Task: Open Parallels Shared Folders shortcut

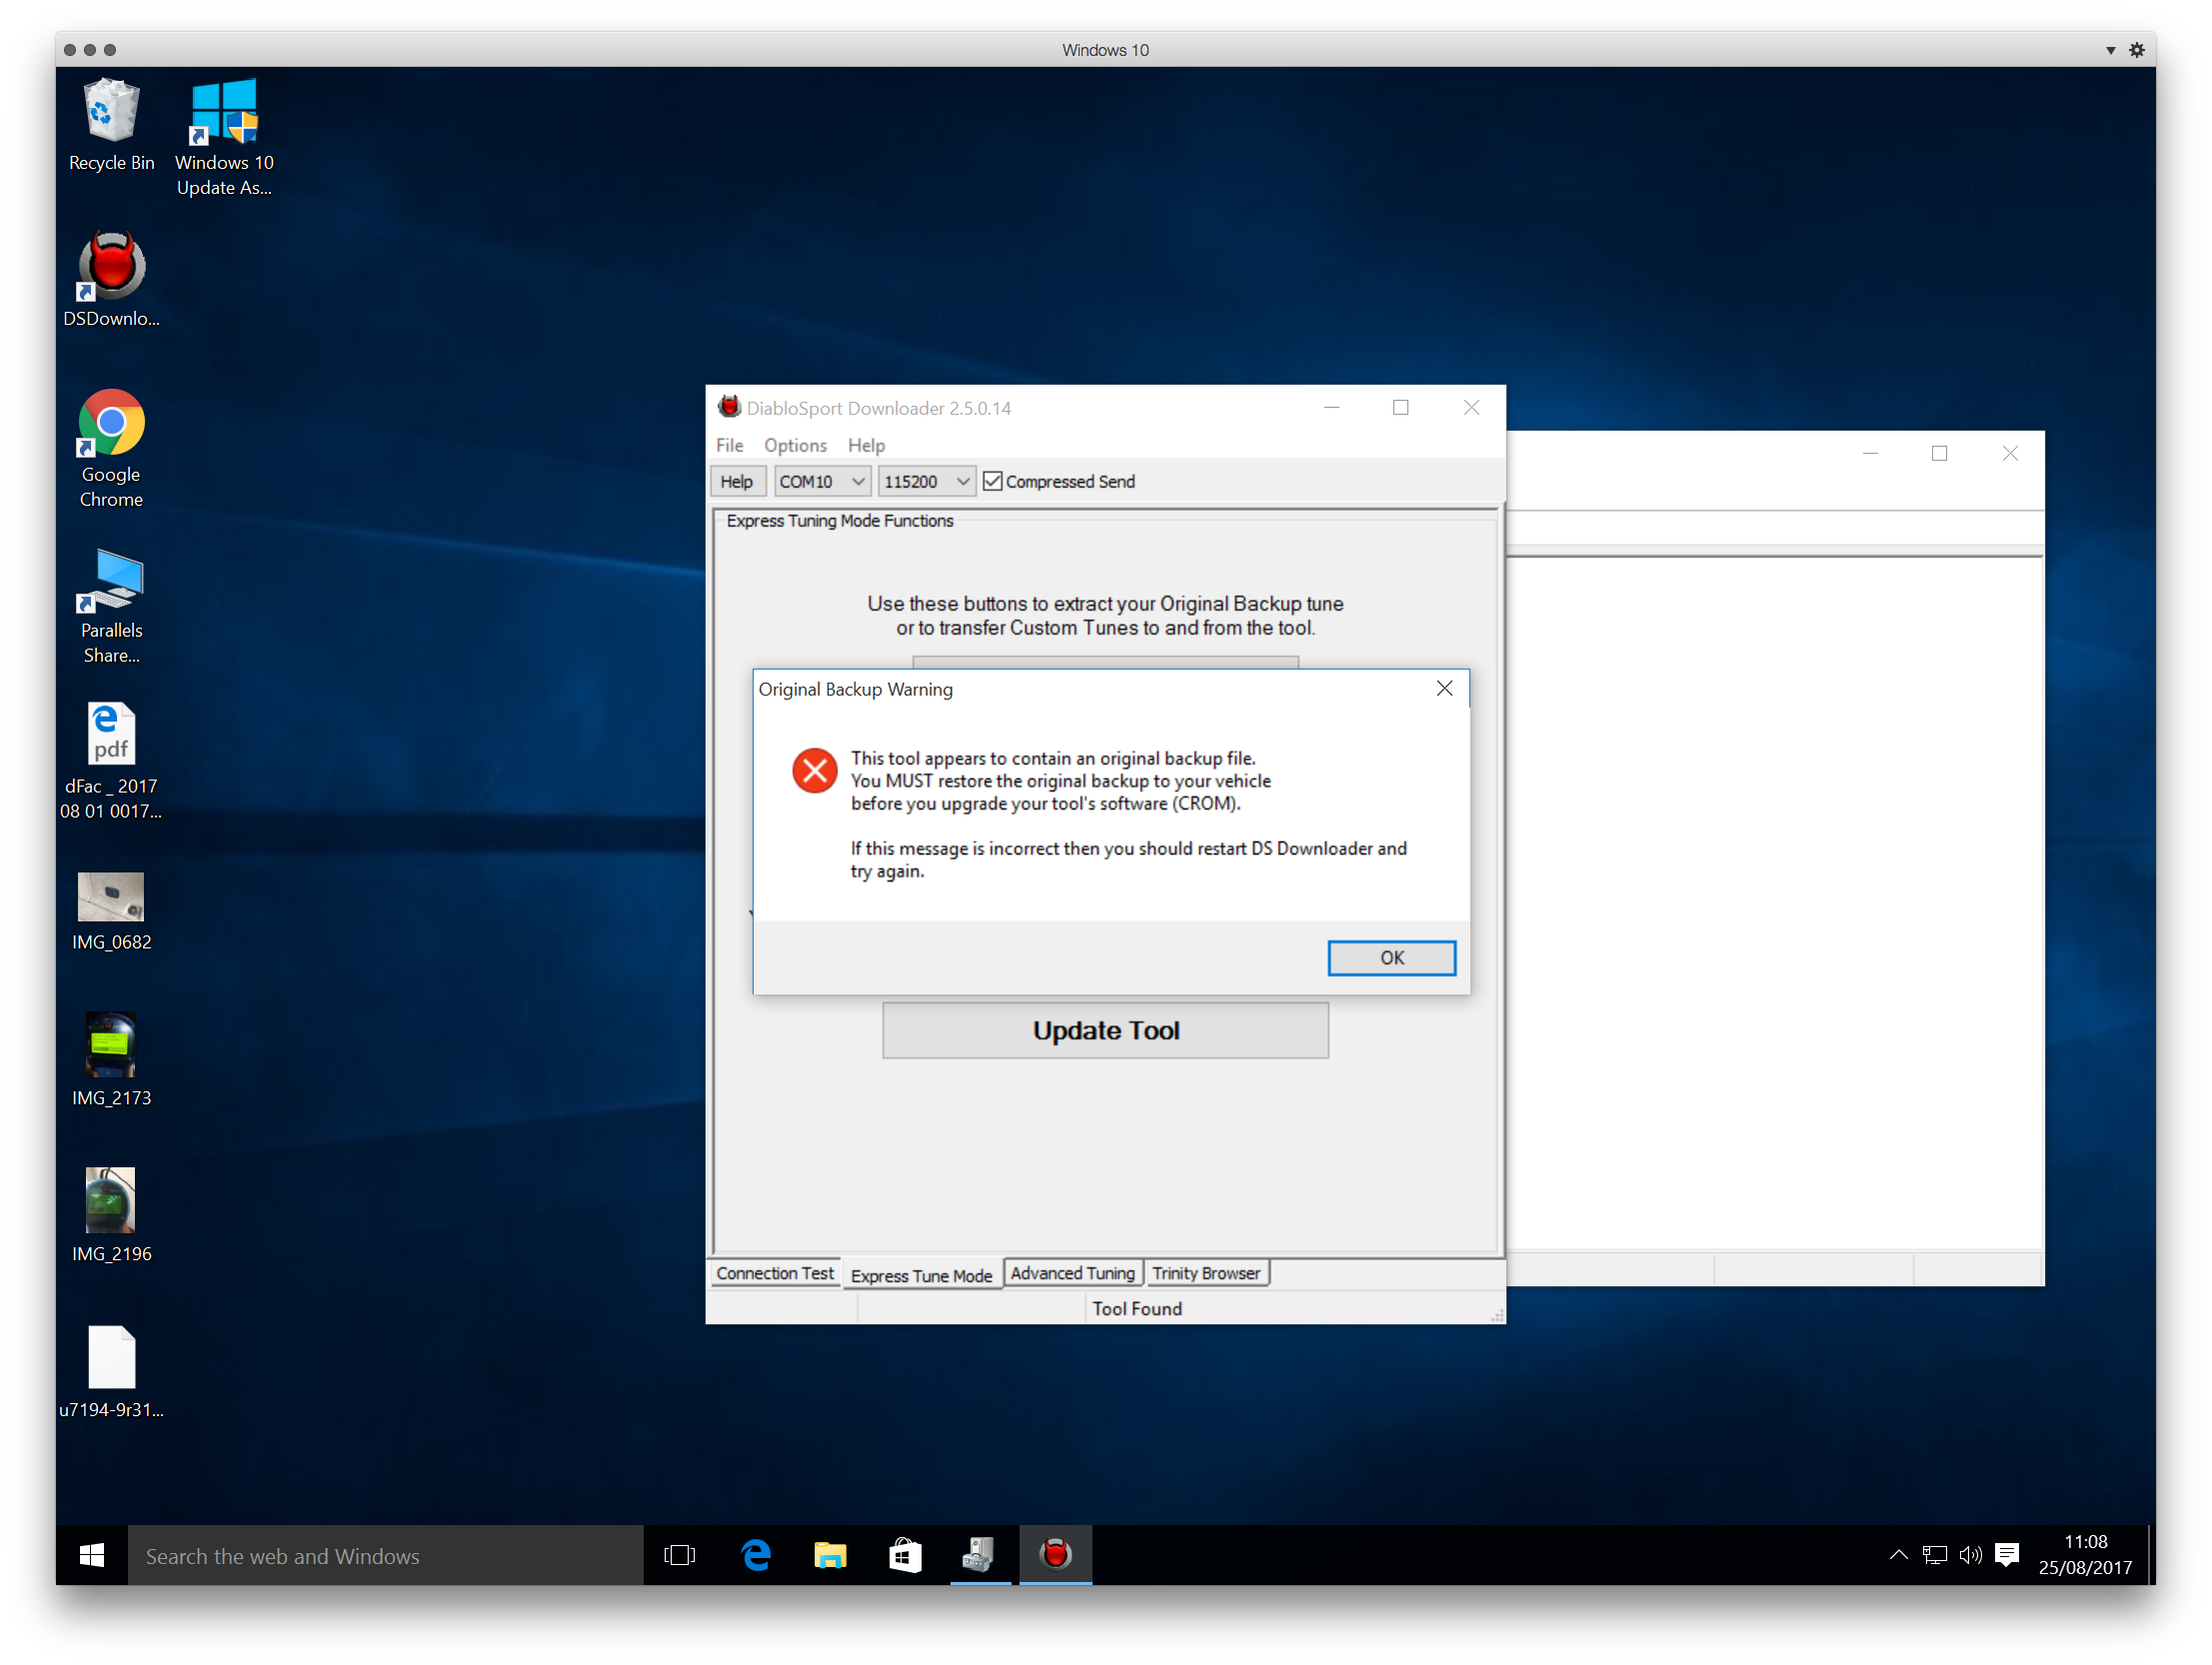Action: coord(111,606)
